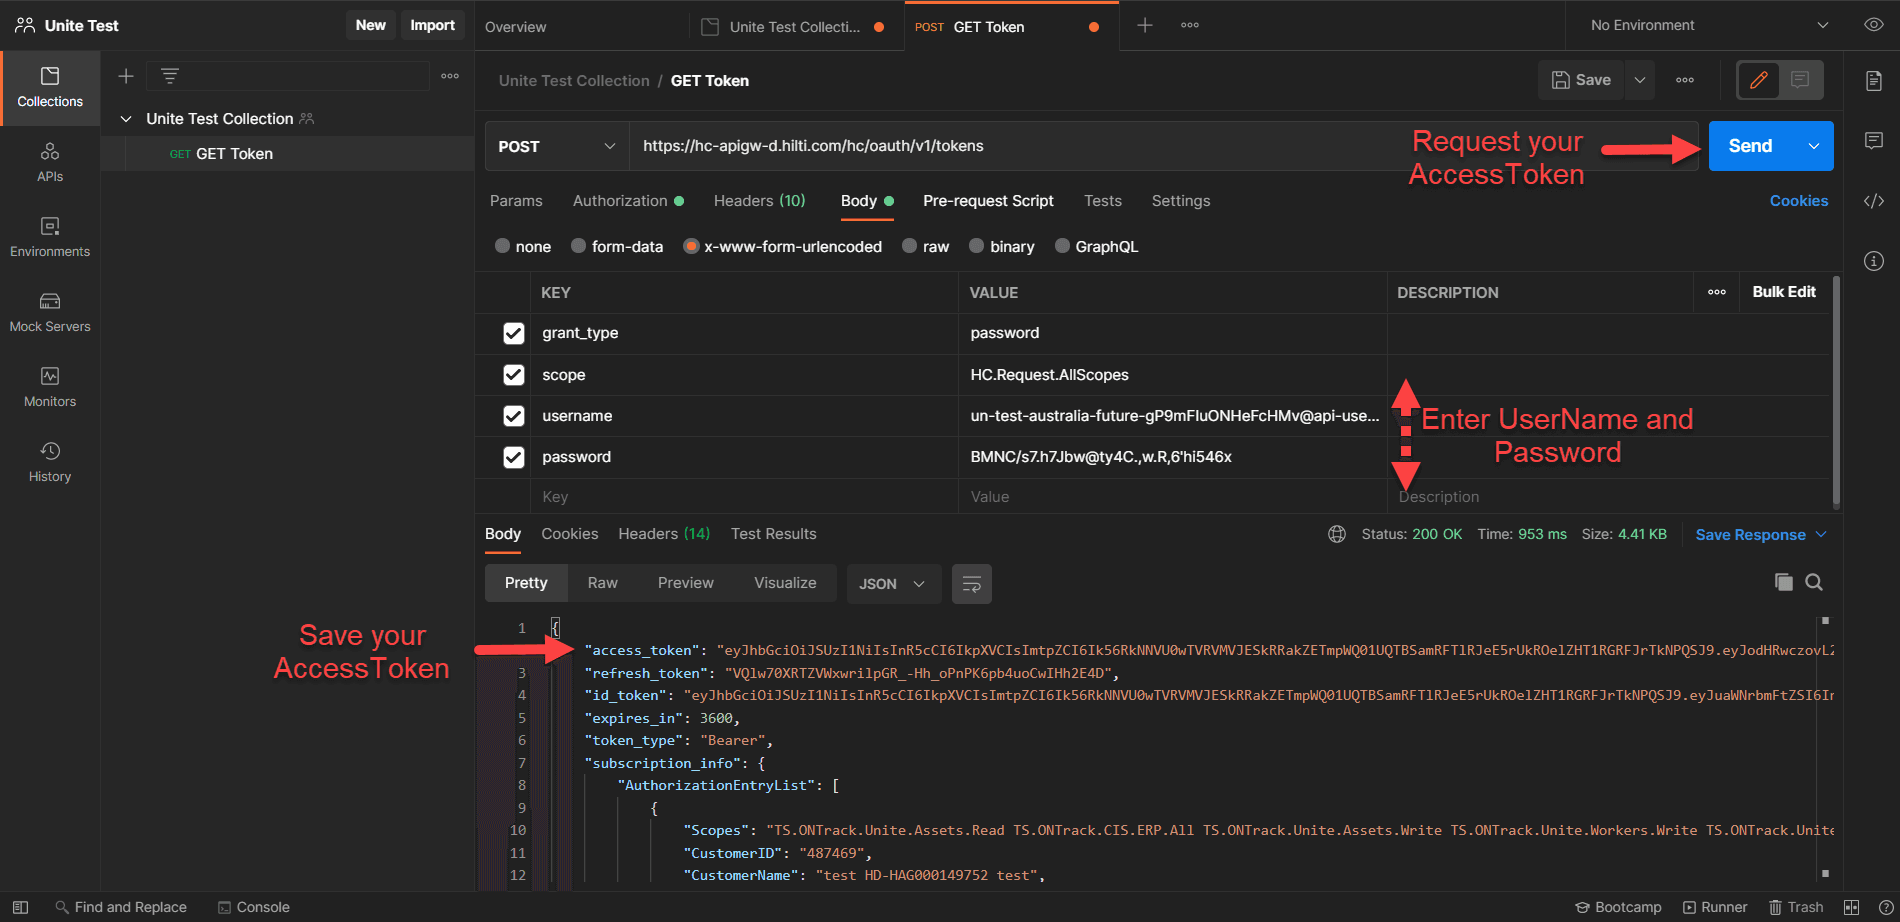Screen dimensions: 1900x922
Task: Open the Settings request tab
Action: [1181, 201]
